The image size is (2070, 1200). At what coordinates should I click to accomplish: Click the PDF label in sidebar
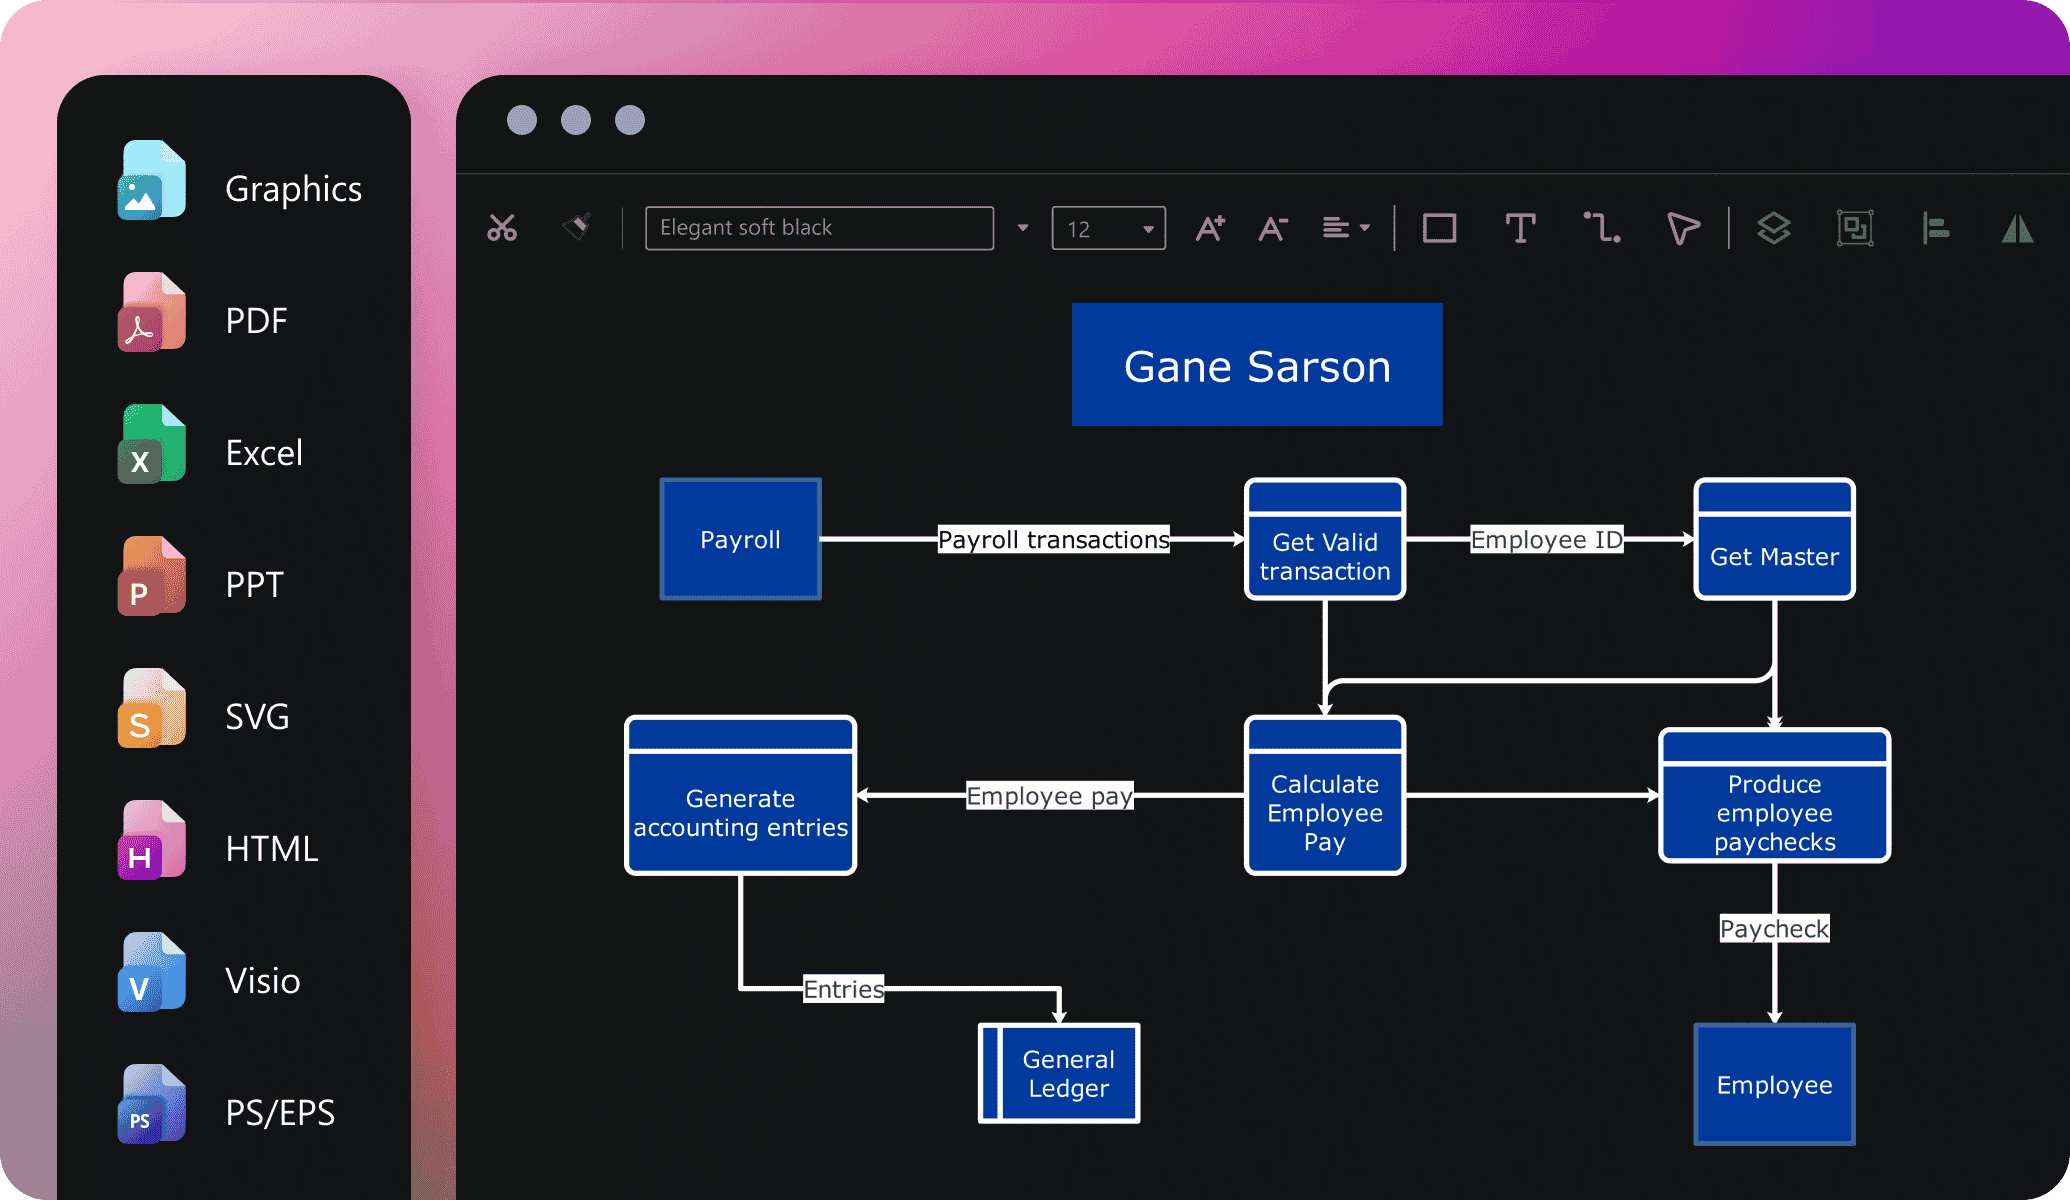256,321
